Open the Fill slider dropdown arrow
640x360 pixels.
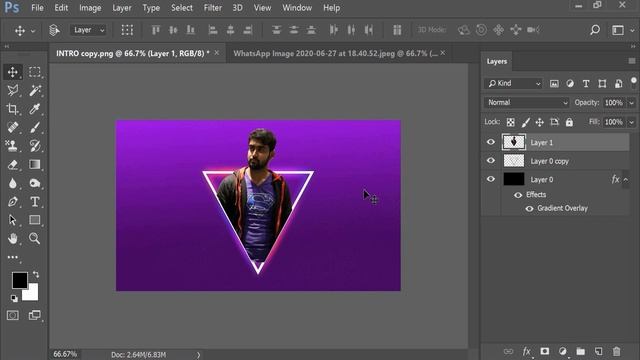click(631, 122)
